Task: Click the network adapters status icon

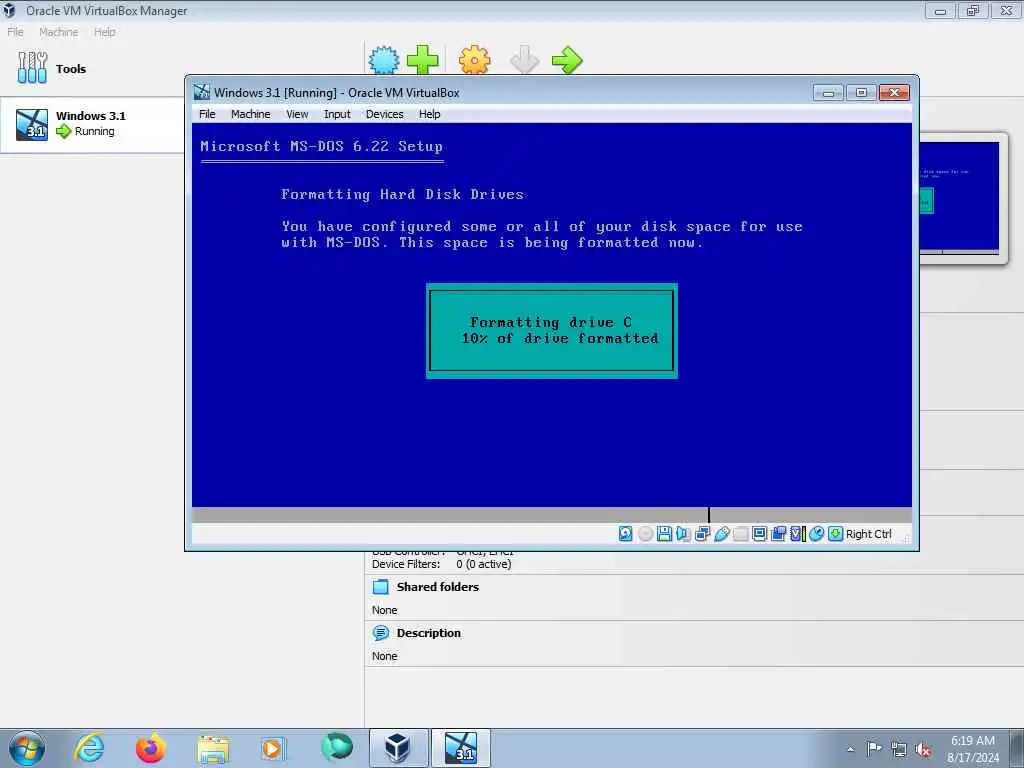Action: coord(703,534)
